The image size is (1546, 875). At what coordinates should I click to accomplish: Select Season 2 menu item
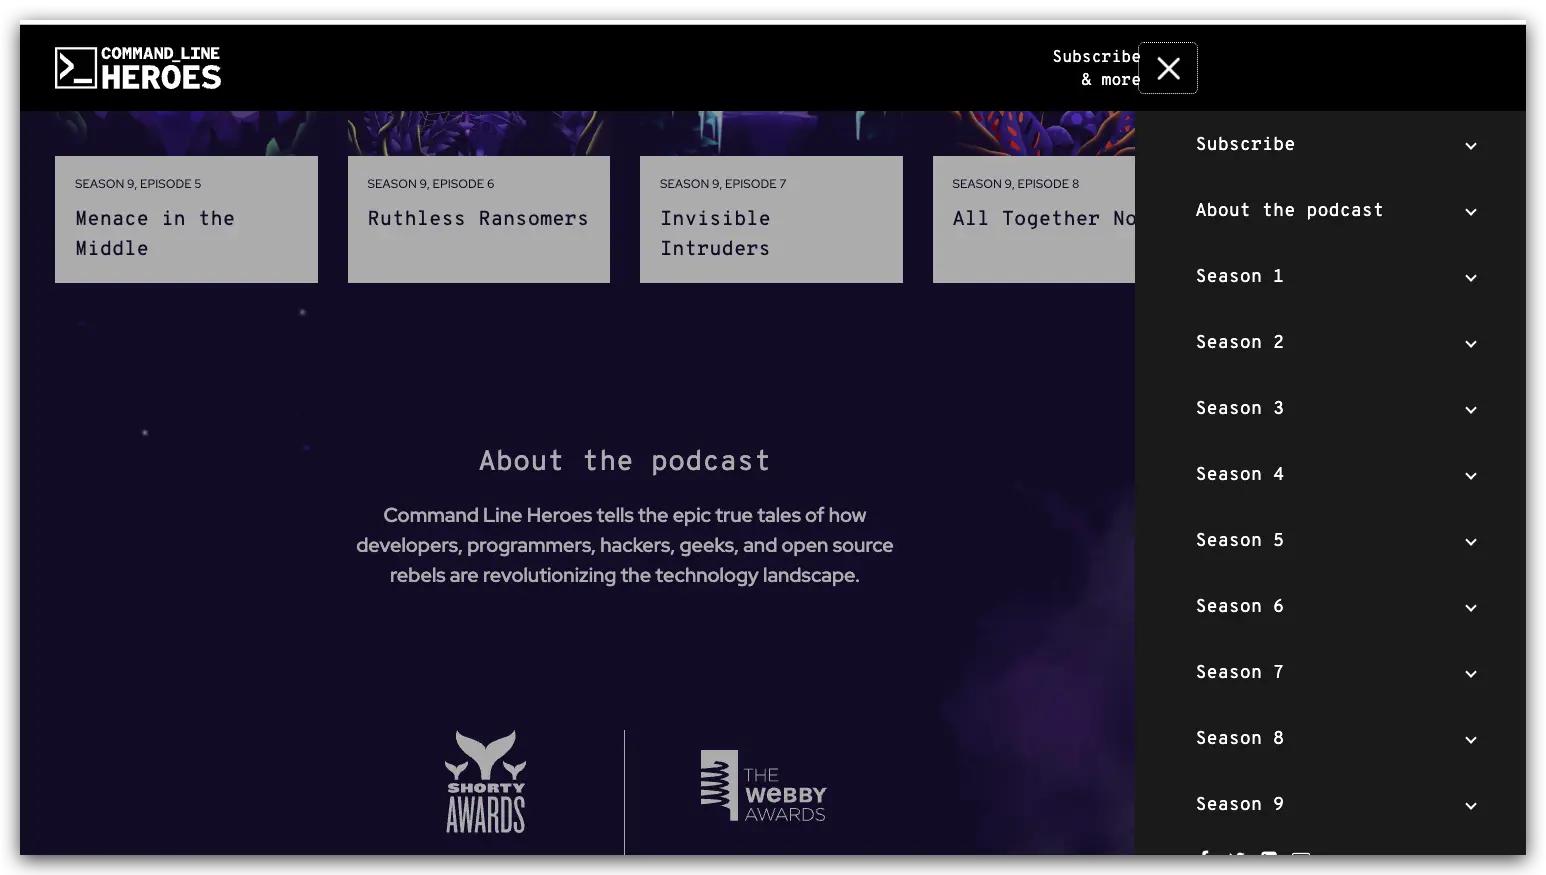tap(1240, 342)
